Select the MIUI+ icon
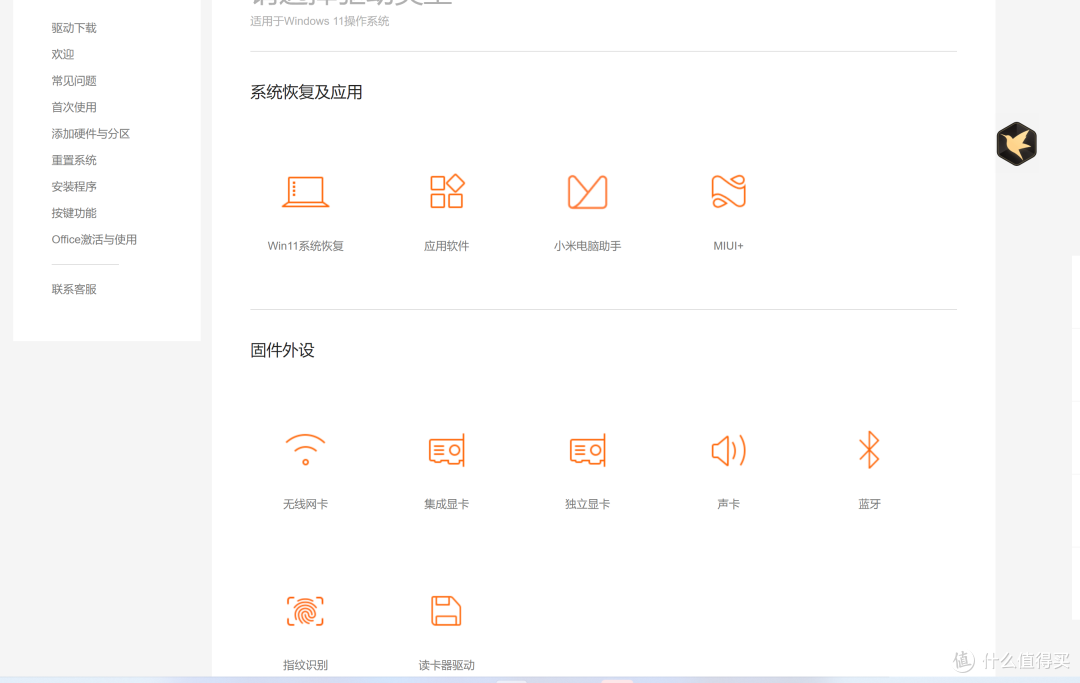Image resolution: width=1080 pixels, height=683 pixels. pos(729,191)
